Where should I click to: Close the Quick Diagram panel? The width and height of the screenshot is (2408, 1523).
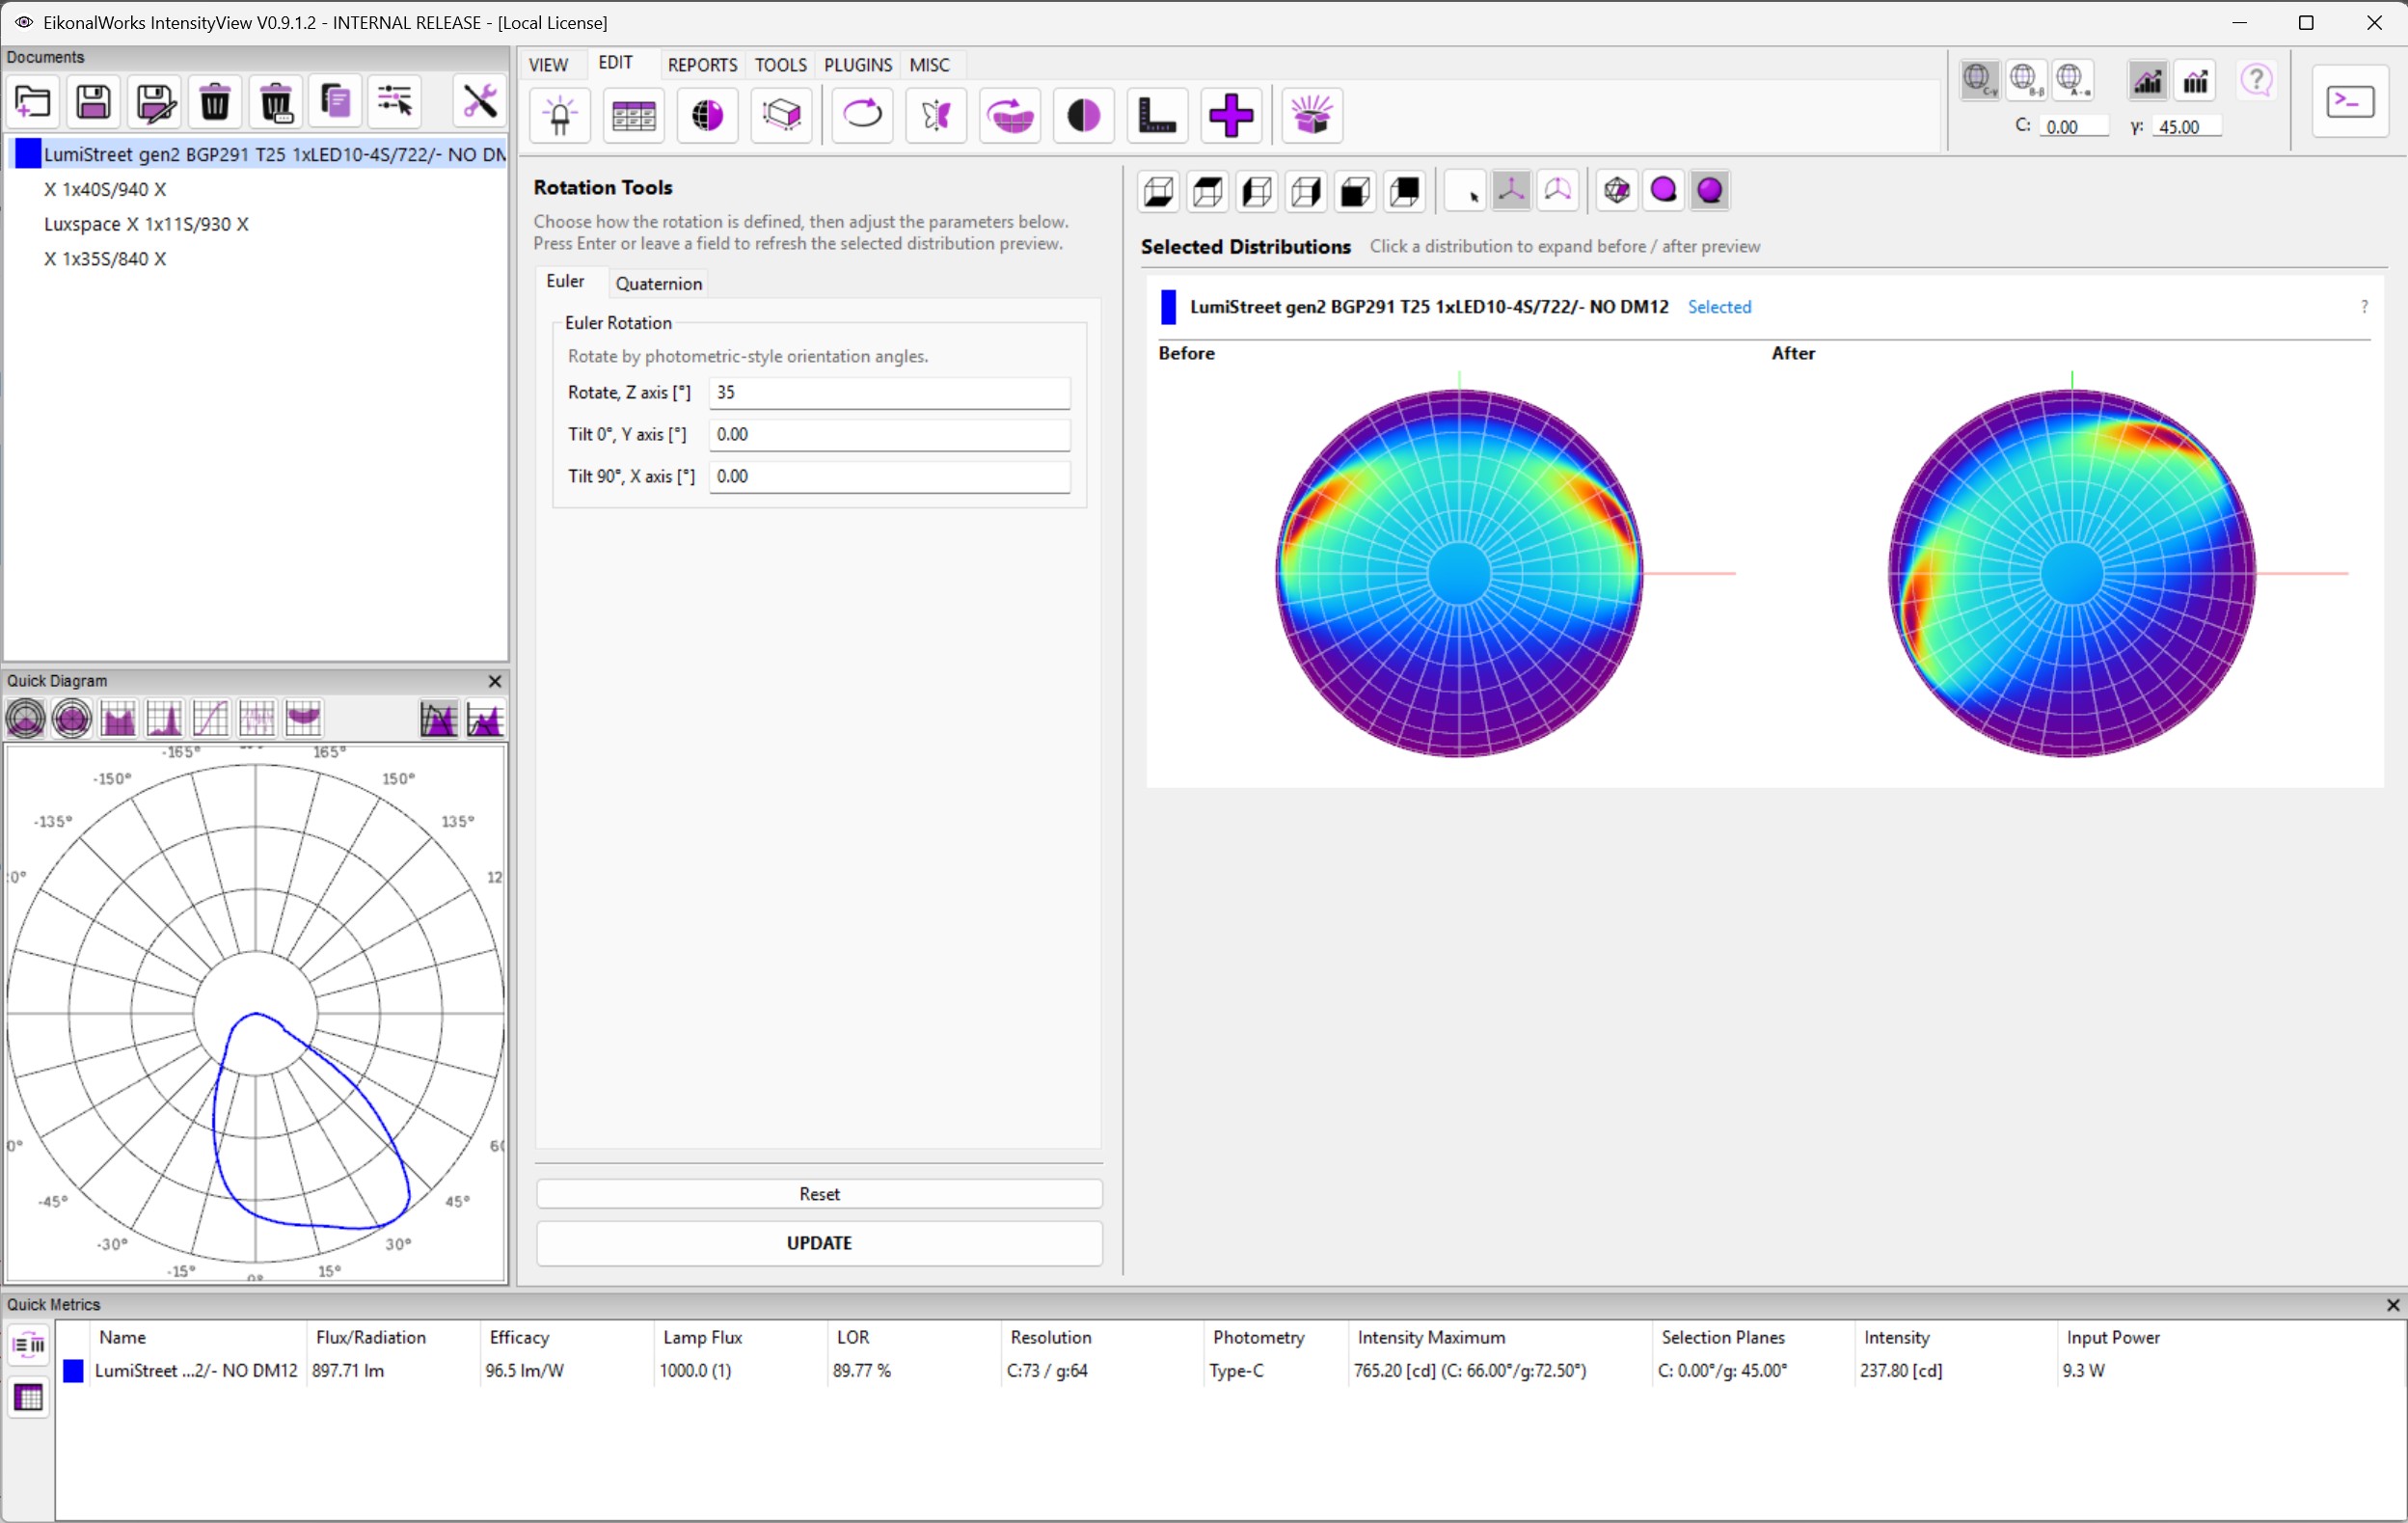tap(495, 681)
